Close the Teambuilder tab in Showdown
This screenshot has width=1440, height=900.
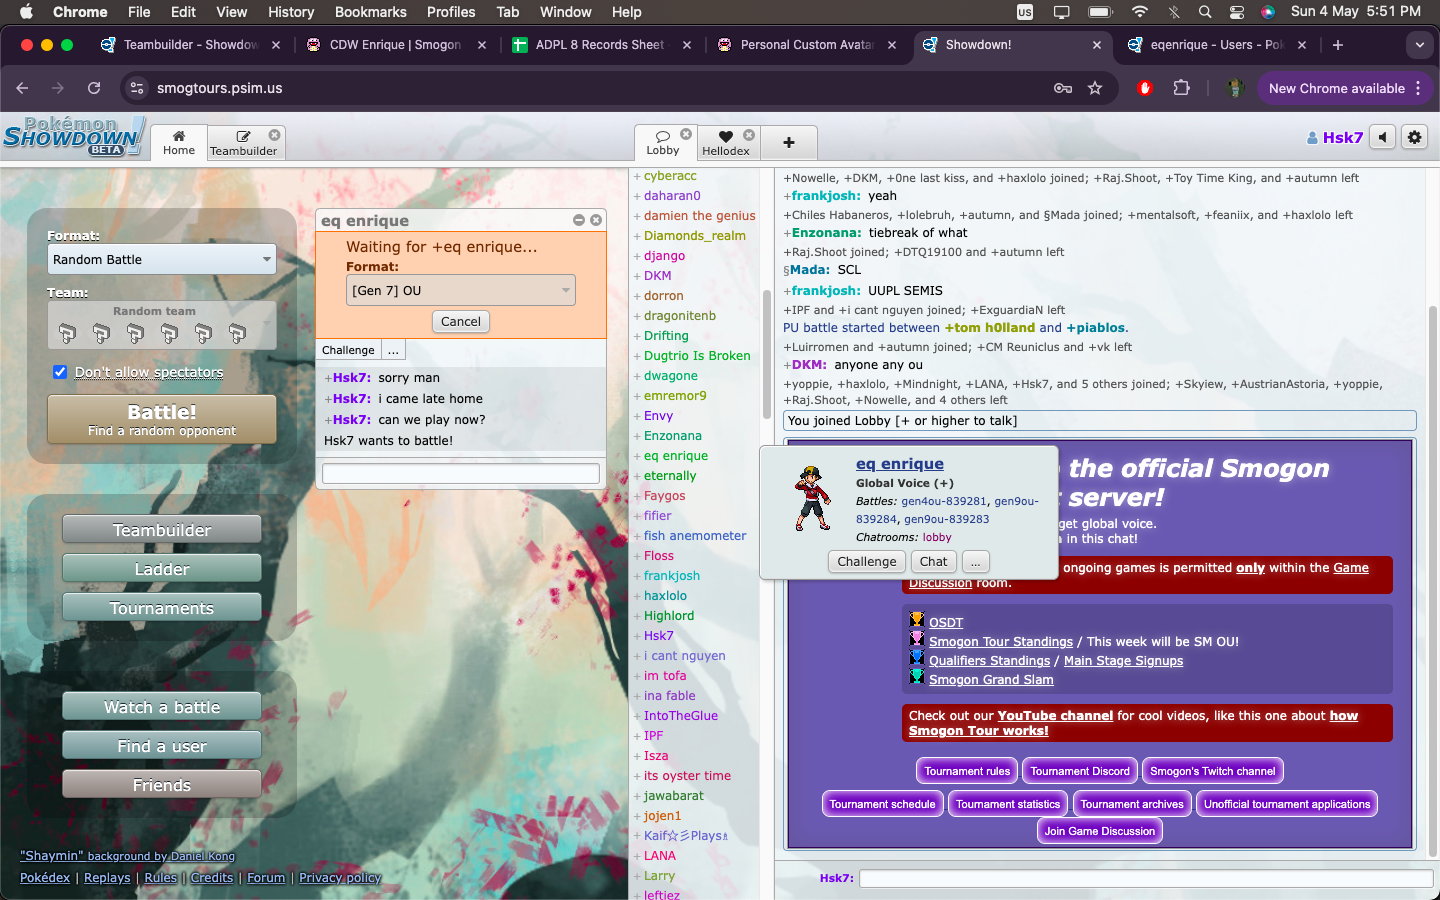(x=275, y=135)
